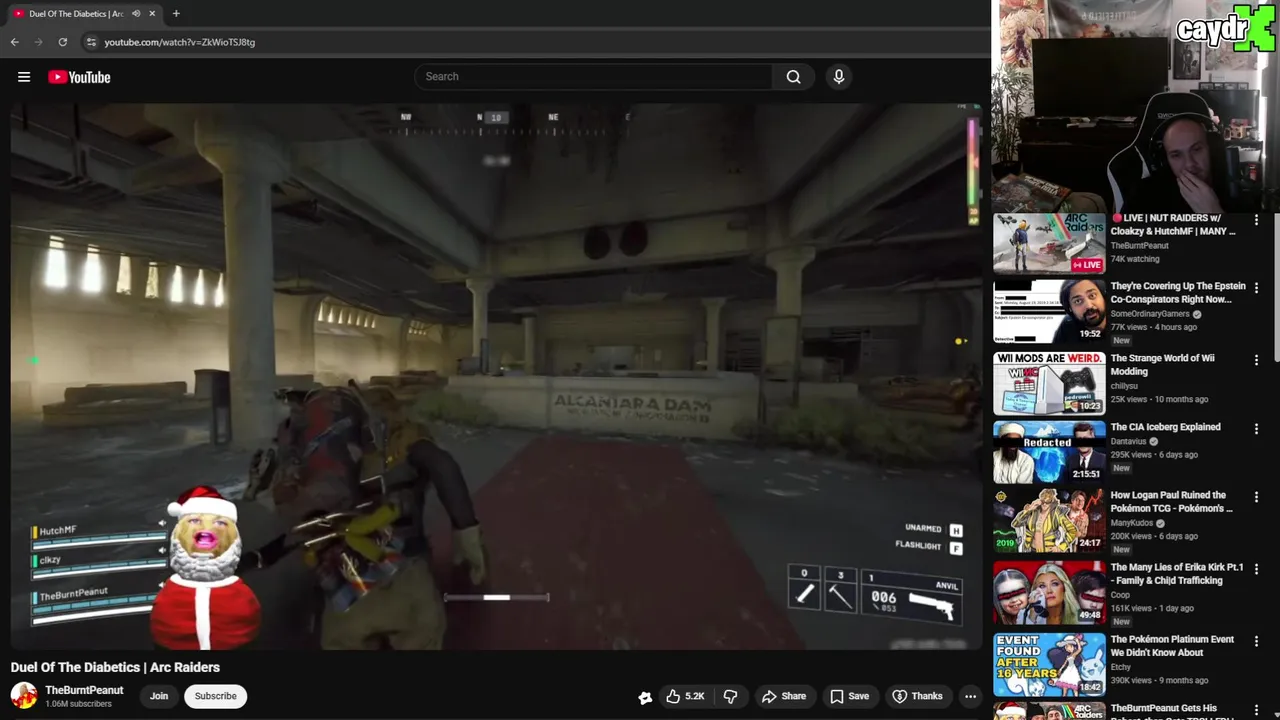Image resolution: width=1280 pixels, height=720 pixels.
Task: Click the icon left of the like button
Action: click(x=645, y=697)
